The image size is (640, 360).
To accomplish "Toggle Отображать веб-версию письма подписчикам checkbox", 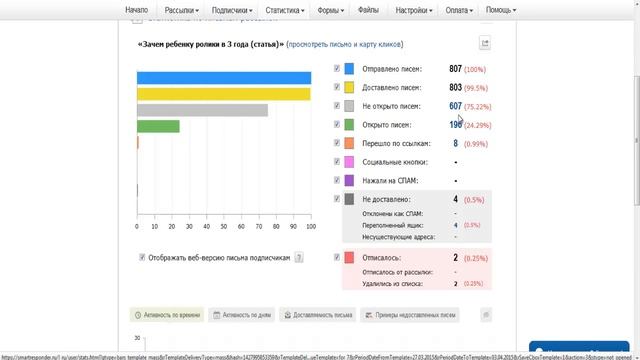I will coord(142,257).
